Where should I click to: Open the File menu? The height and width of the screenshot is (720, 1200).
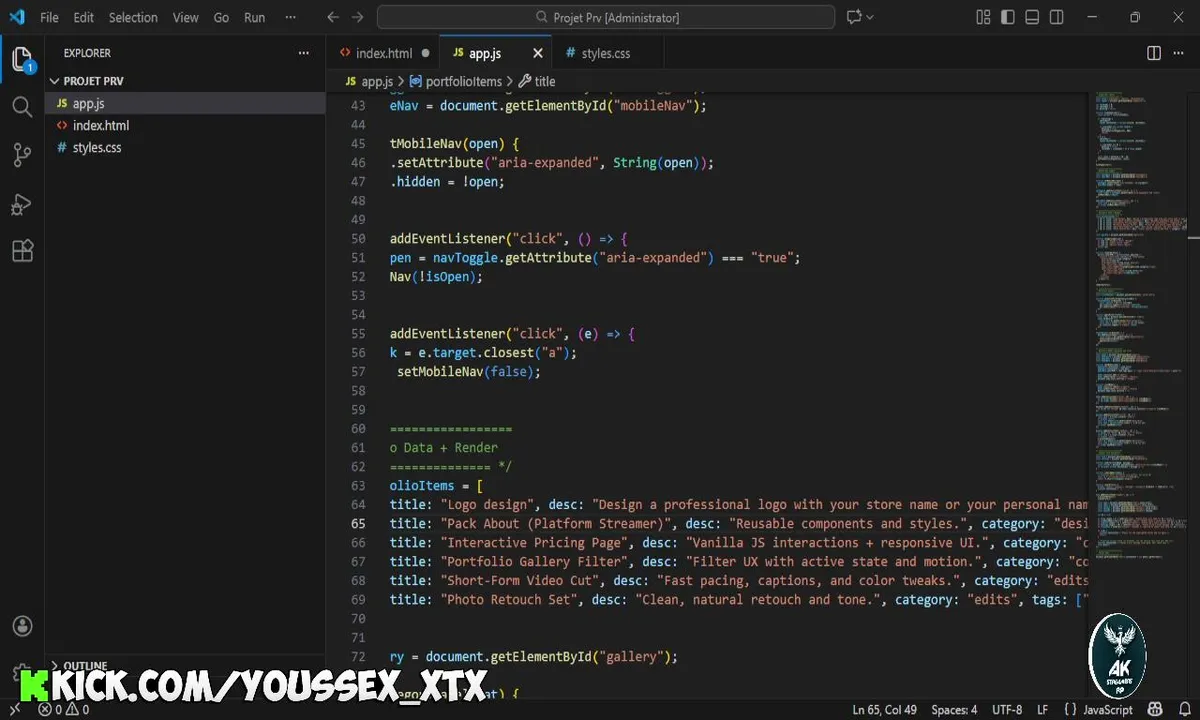[x=49, y=17]
